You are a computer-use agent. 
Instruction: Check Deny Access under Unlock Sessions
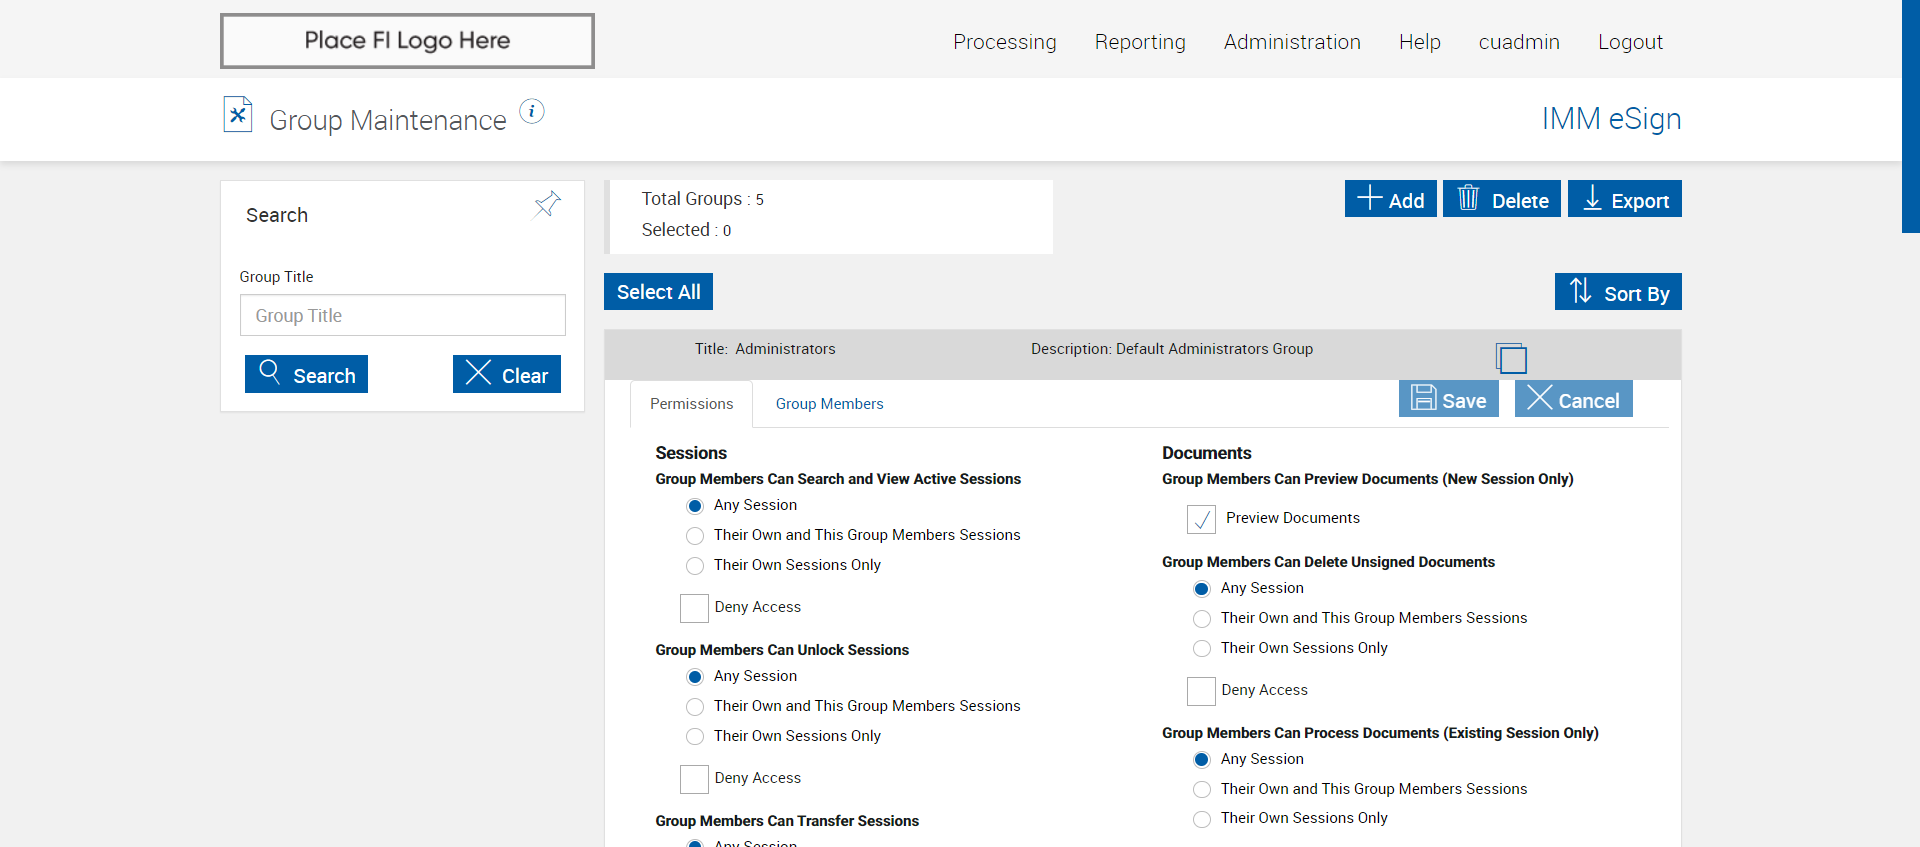click(x=694, y=779)
